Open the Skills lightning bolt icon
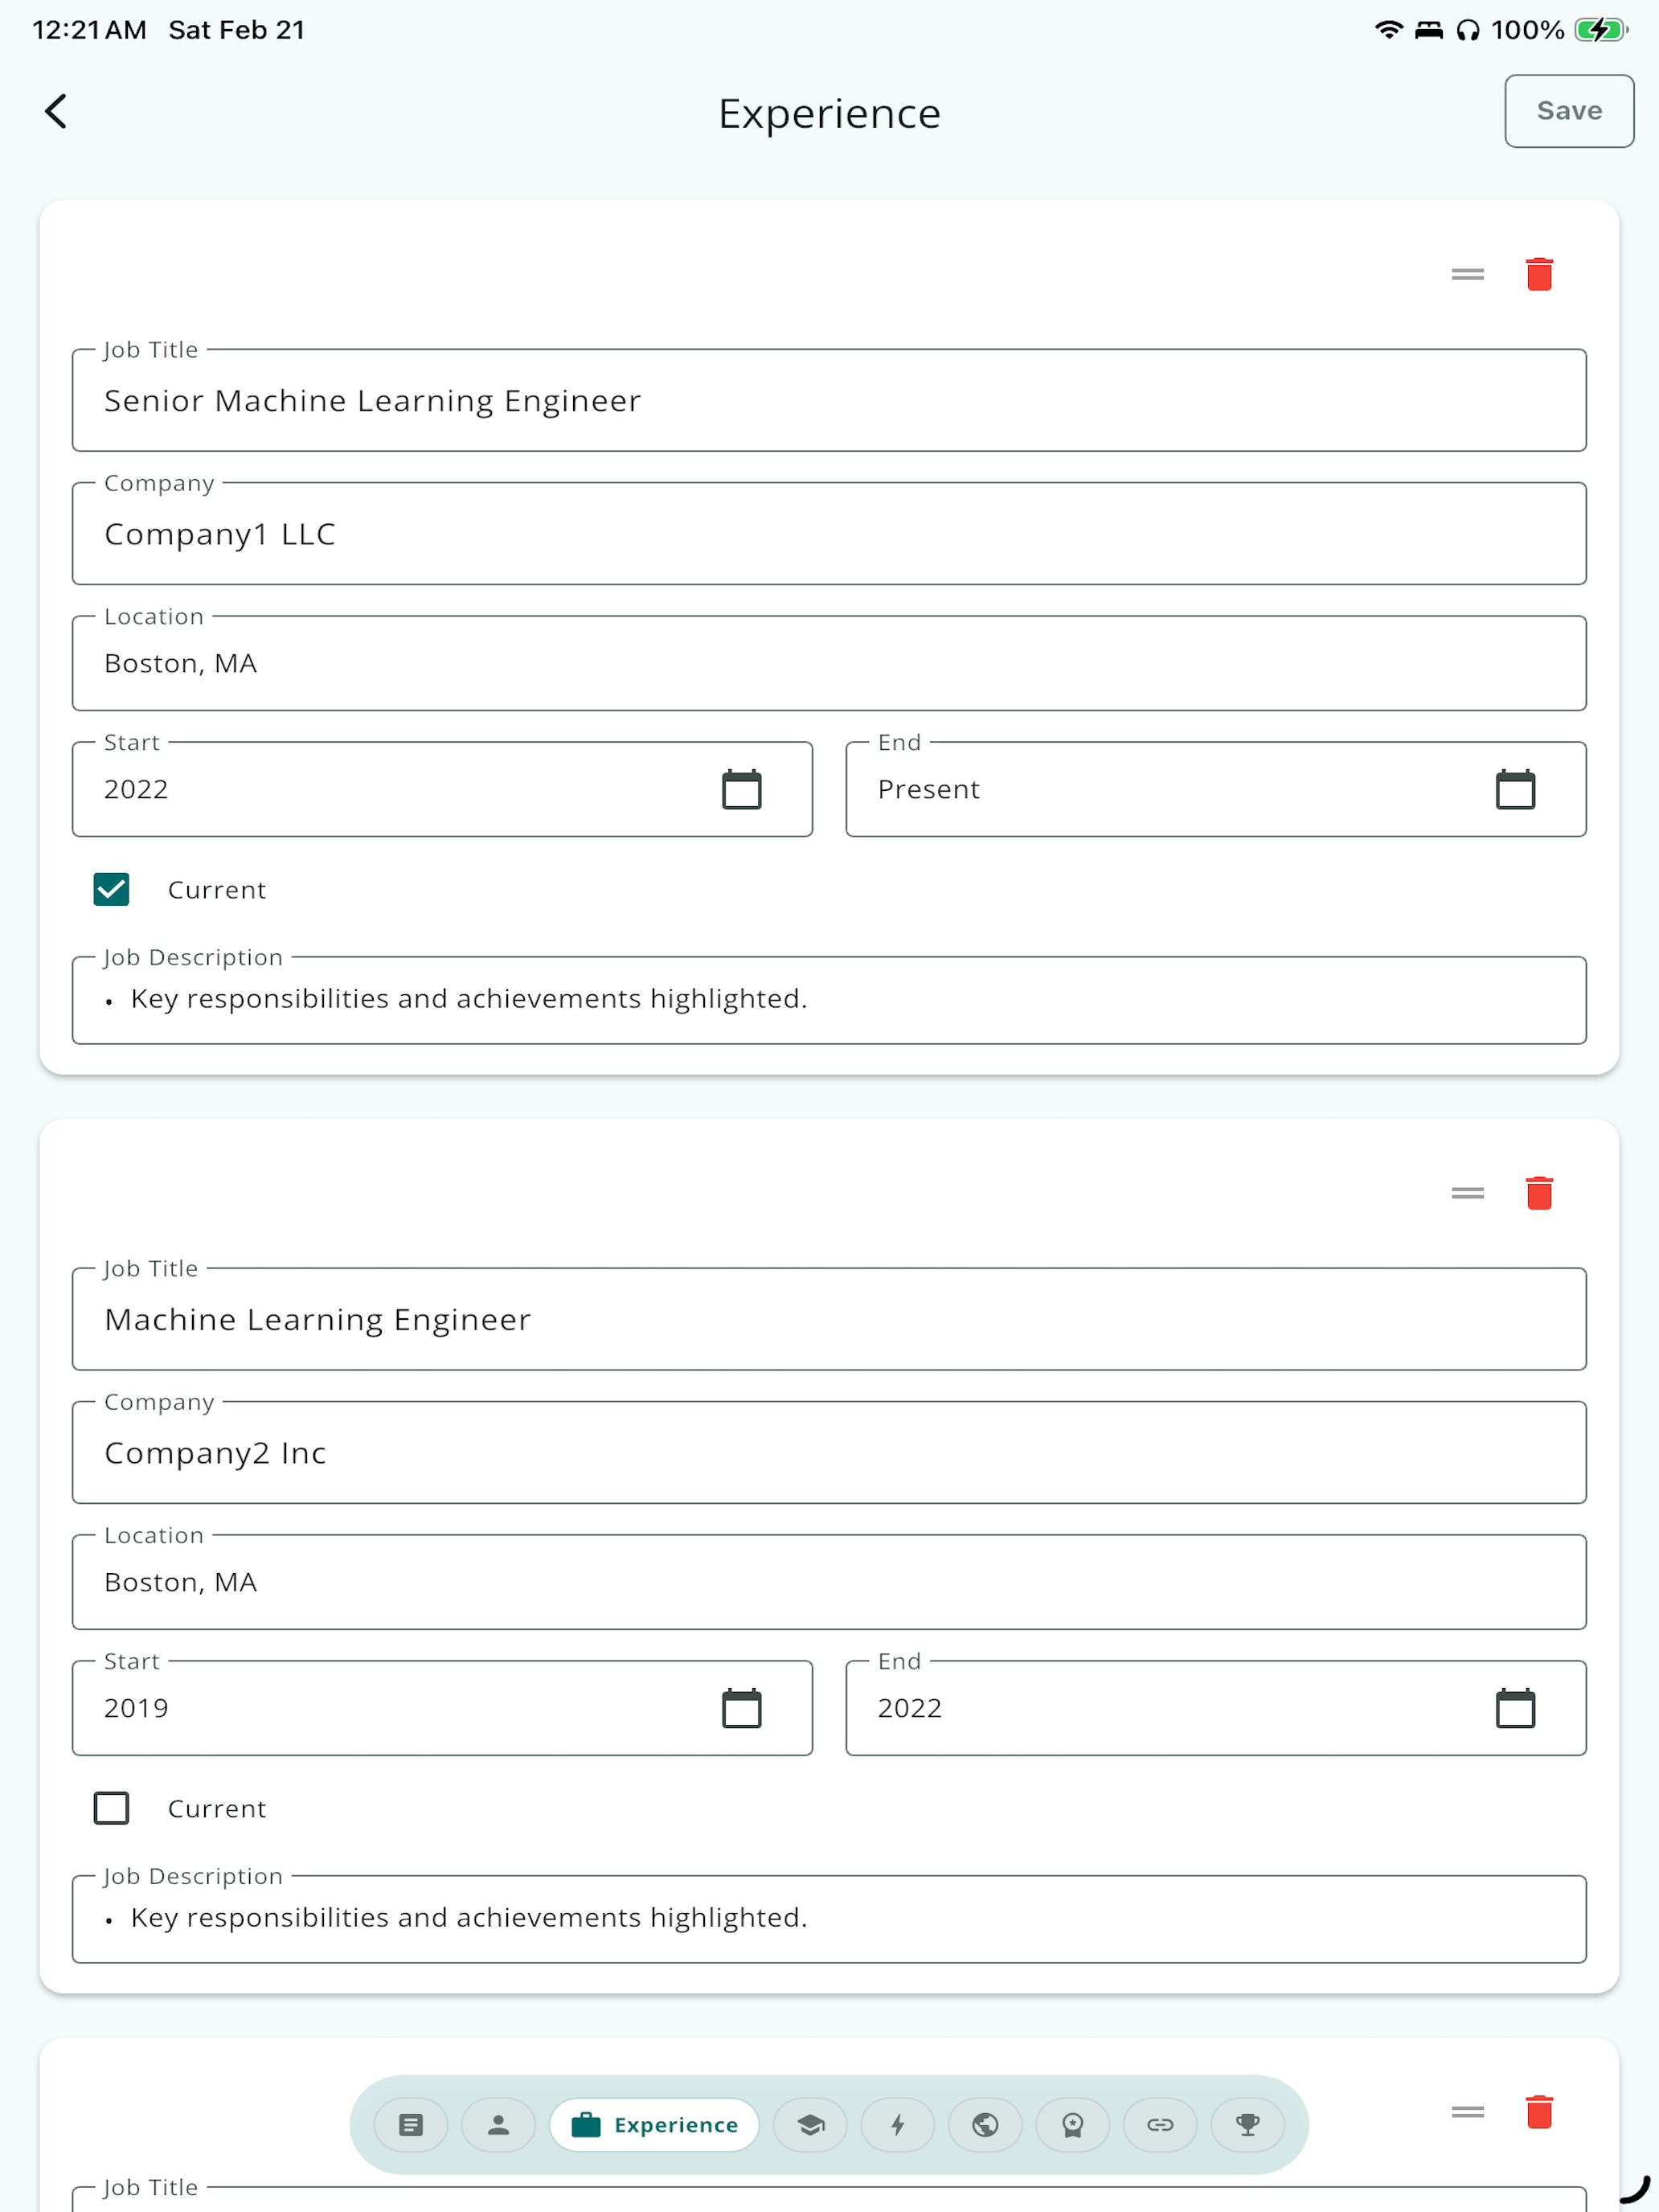This screenshot has width=1659, height=2212. click(x=897, y=2125)
